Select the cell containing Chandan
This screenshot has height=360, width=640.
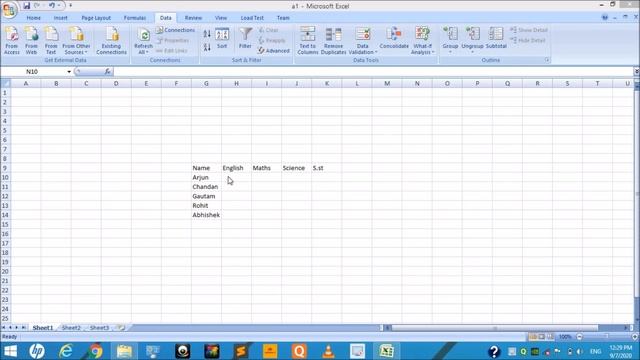click(x=206, y=187)
